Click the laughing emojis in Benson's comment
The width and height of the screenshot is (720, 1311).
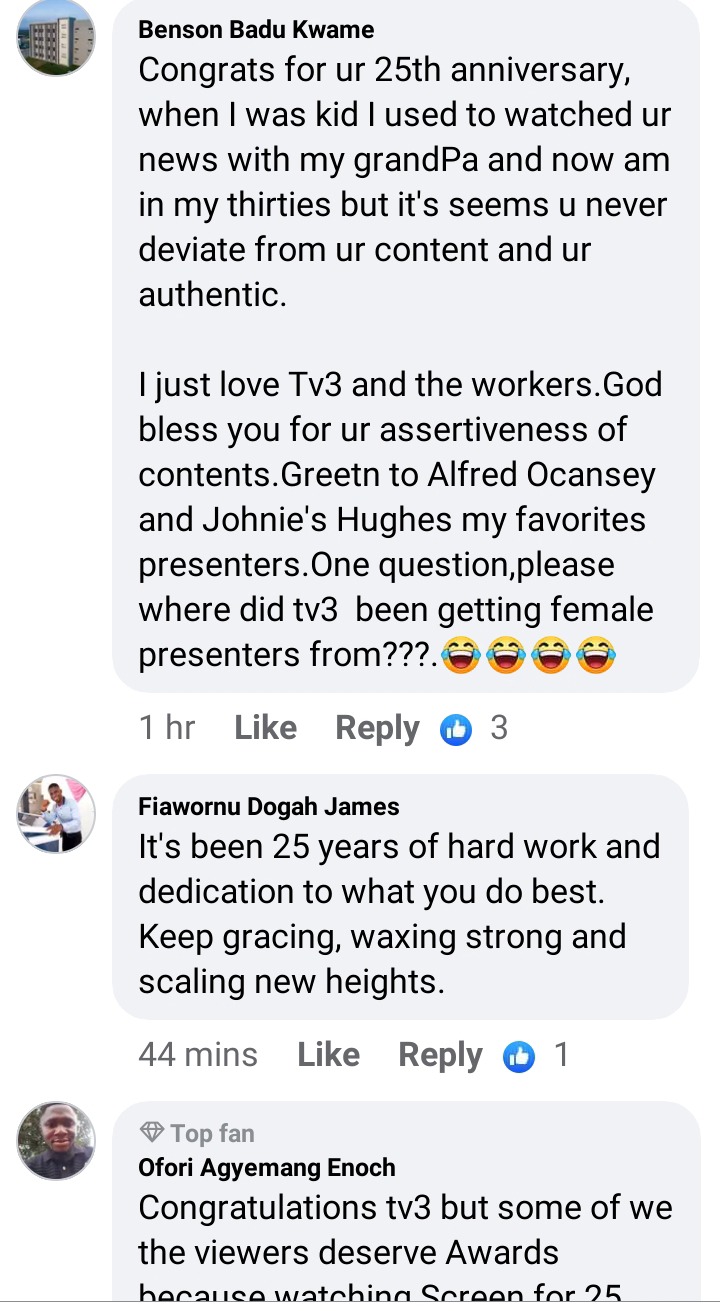click(x=528, y=656)
